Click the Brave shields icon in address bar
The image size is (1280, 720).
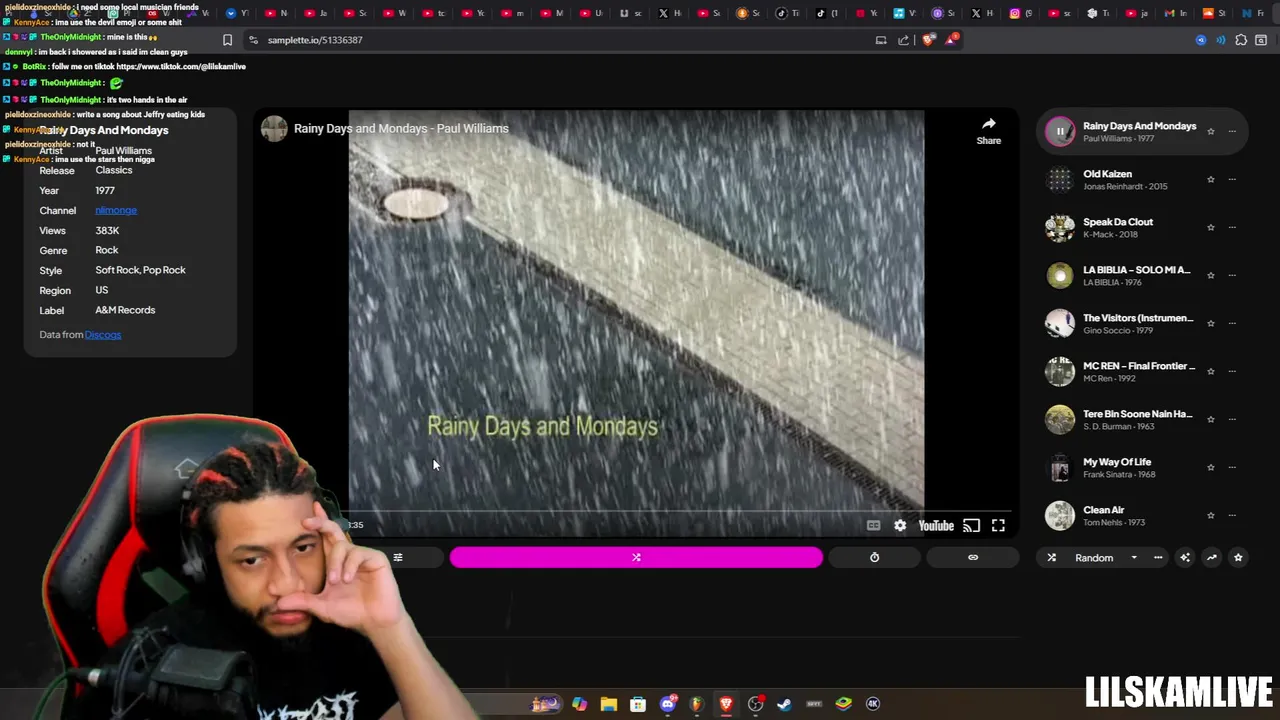click(928, 40)
